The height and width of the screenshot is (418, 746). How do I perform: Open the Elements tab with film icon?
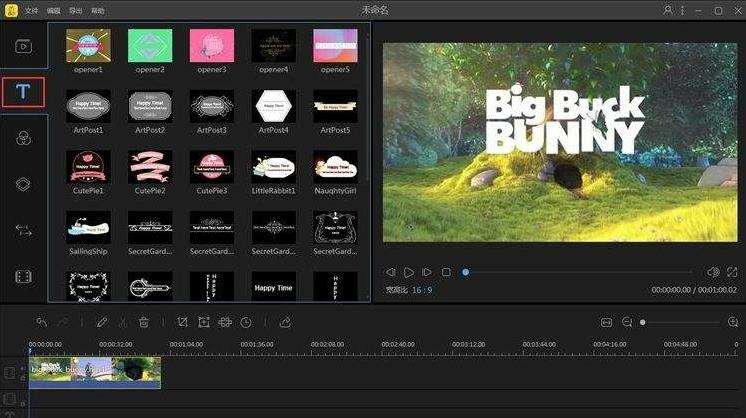coord(23,276)
